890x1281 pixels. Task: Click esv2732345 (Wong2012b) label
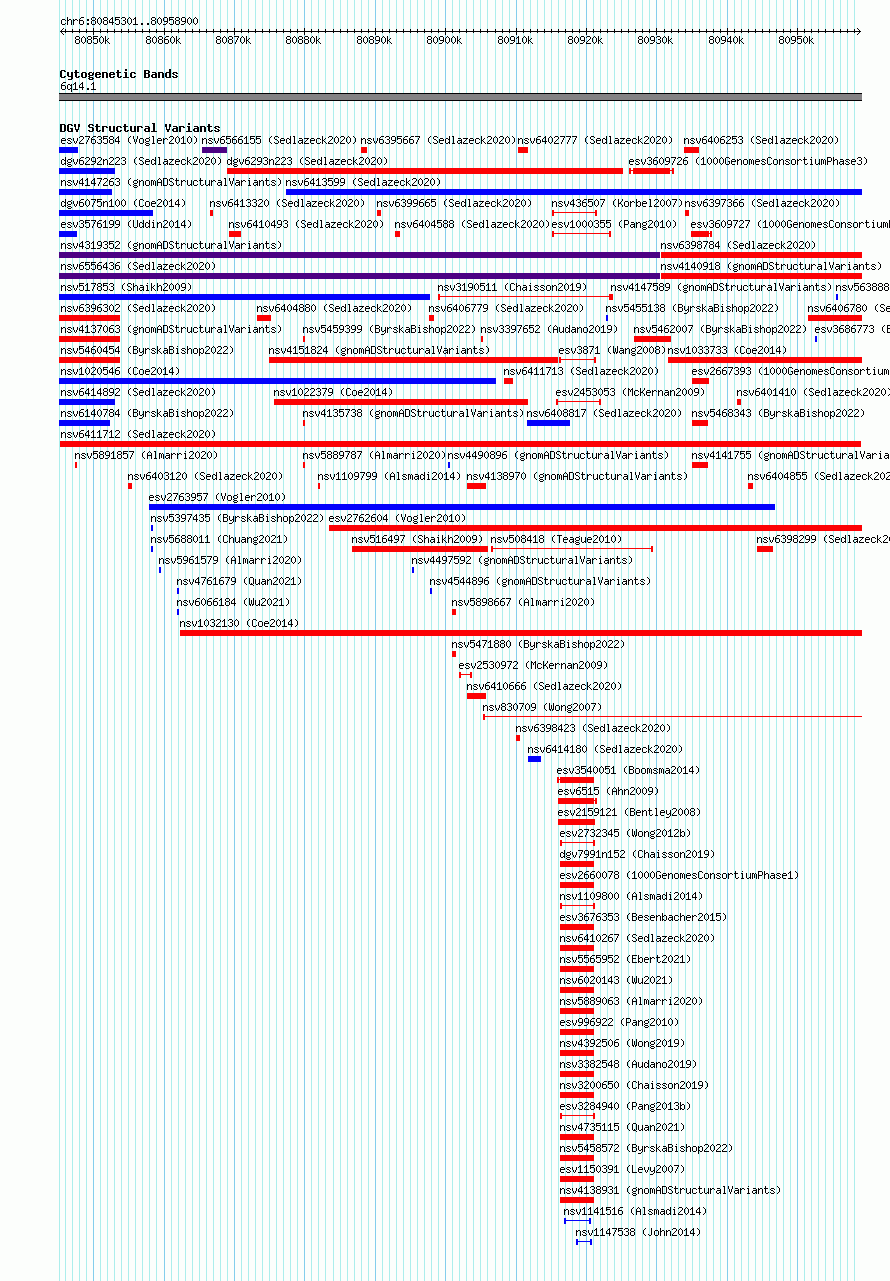[x=626, y=833]
